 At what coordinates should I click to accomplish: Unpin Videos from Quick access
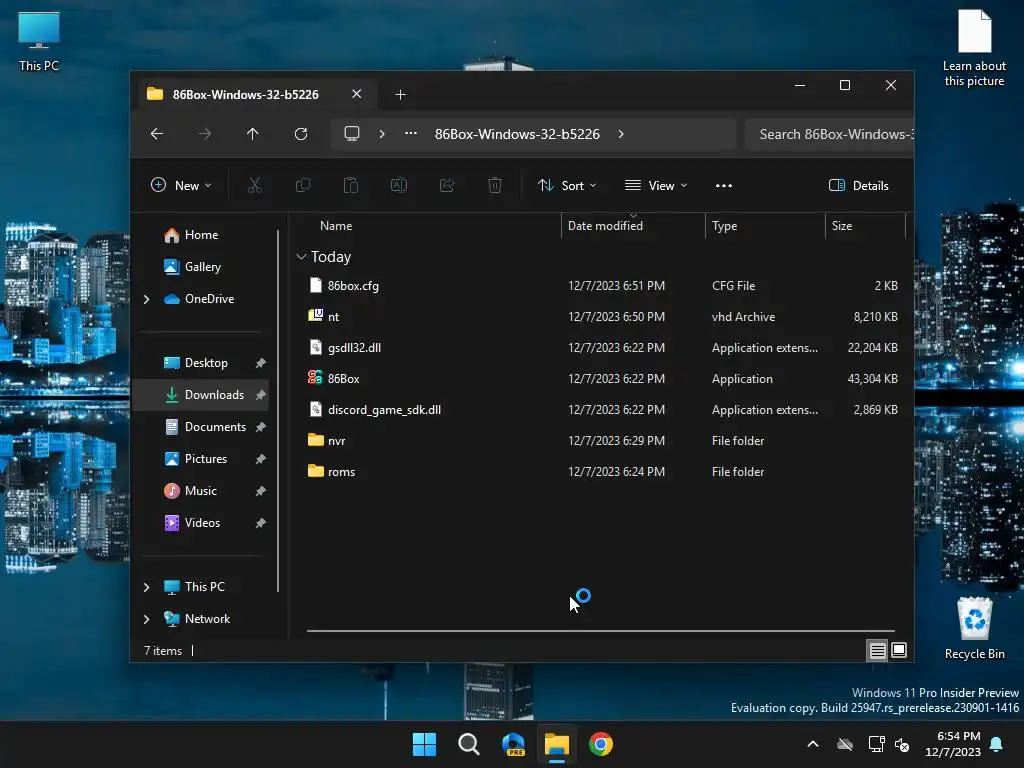pos(261,522)
